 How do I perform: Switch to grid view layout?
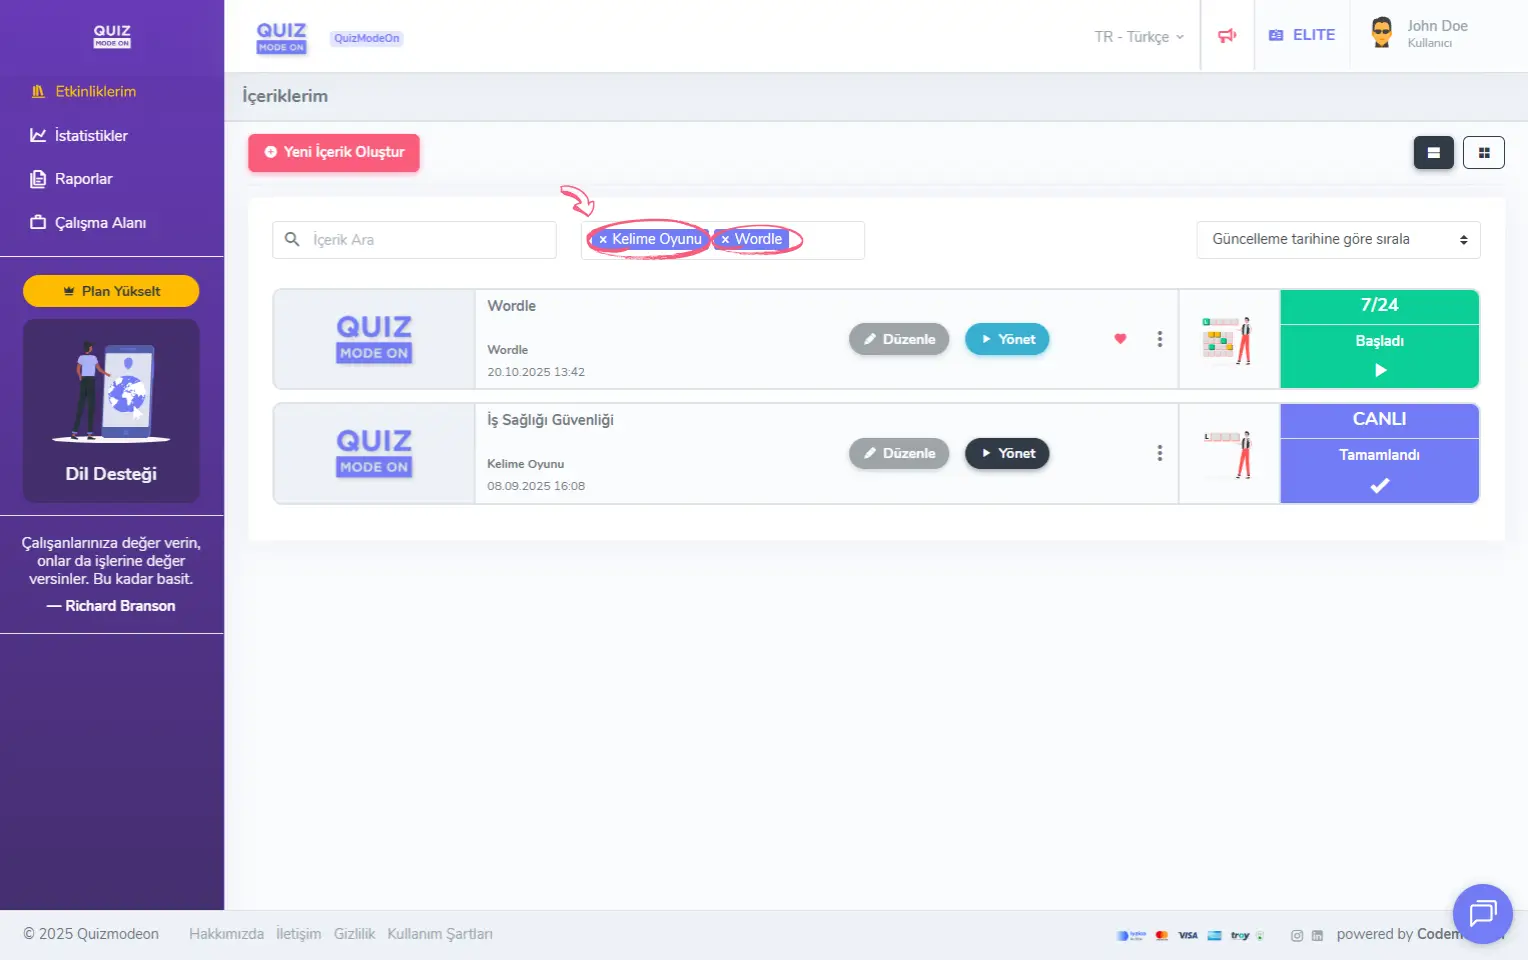pos(1483,153)
